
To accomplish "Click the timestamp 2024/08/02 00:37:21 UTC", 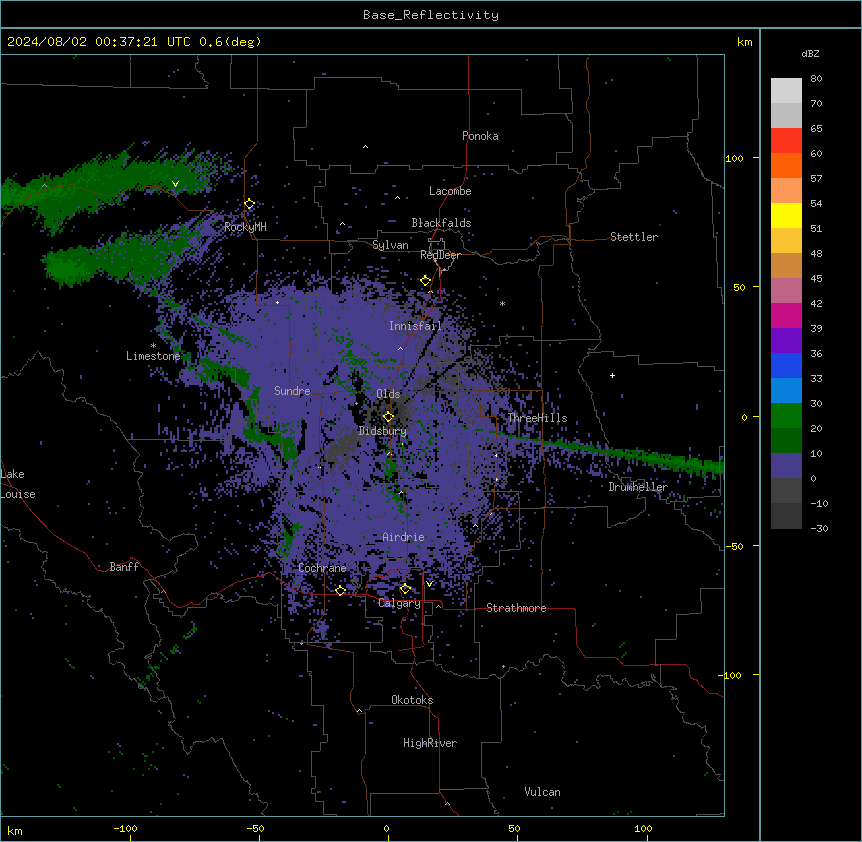I will [x=99, y=42].
